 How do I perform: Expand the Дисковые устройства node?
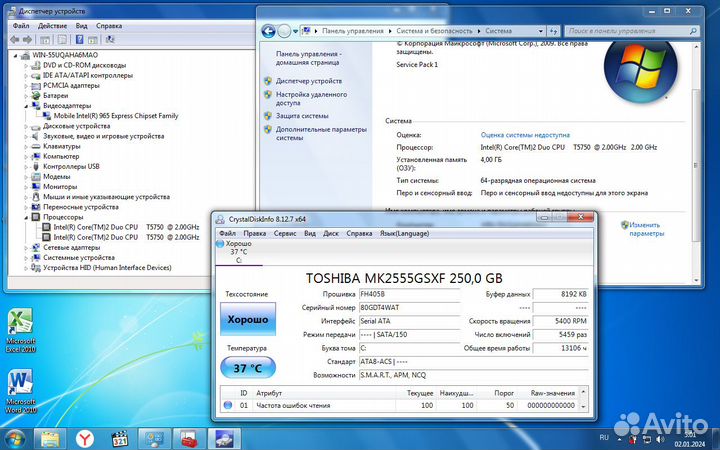click(x=26, y=126)
